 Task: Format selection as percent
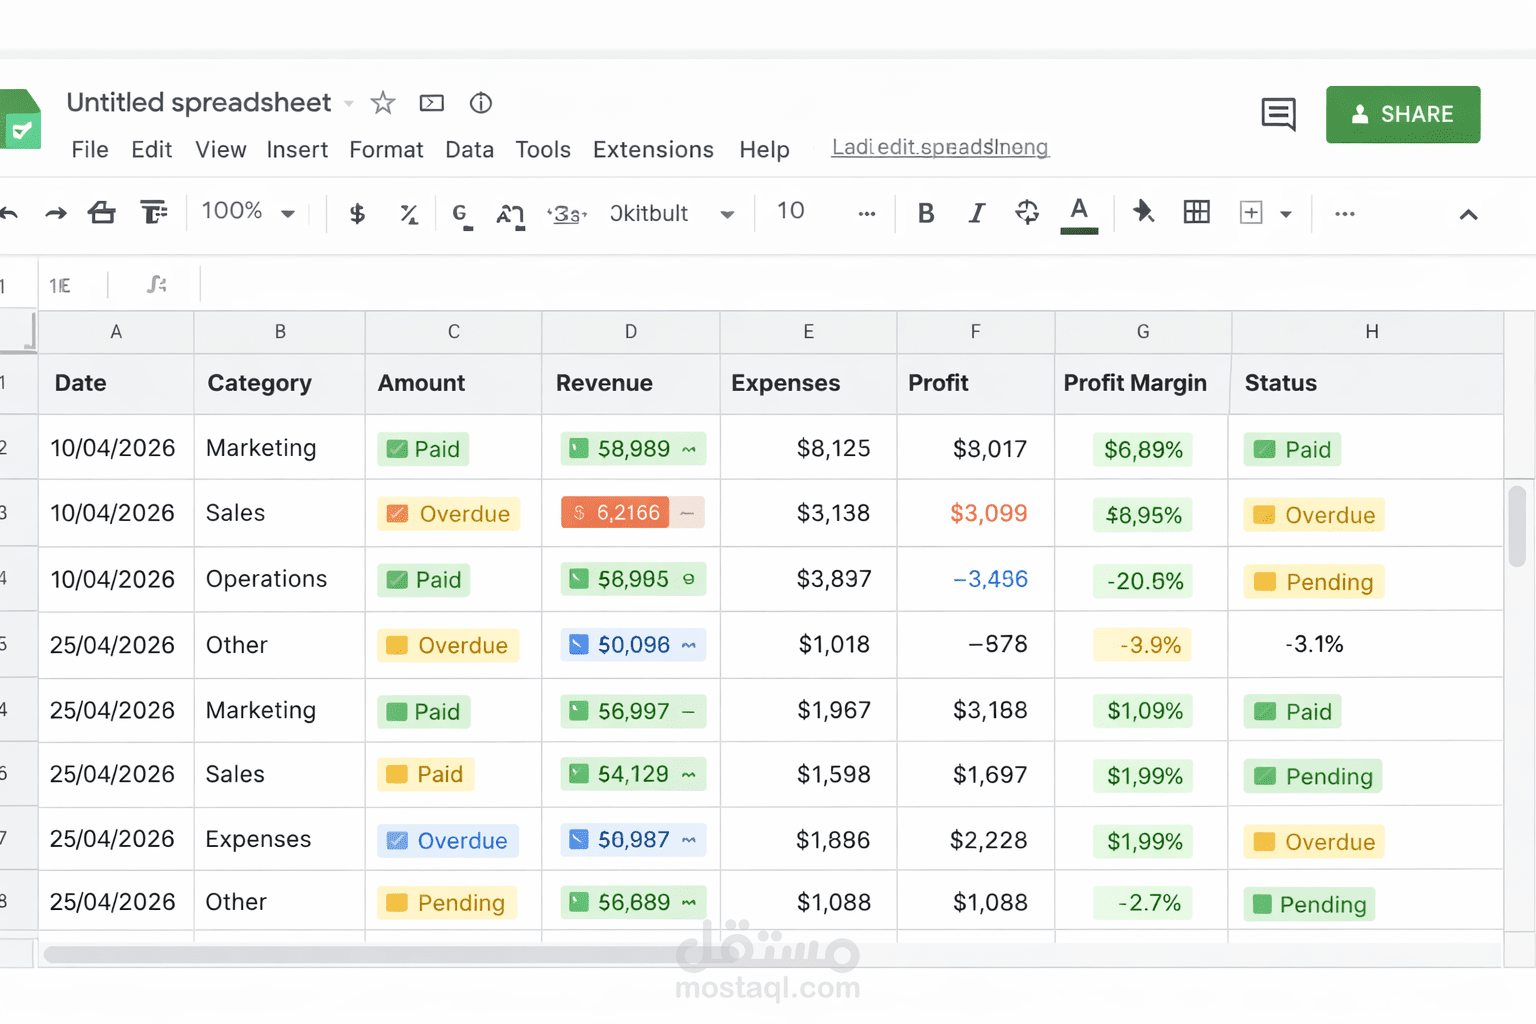click(x=408, y=213)
